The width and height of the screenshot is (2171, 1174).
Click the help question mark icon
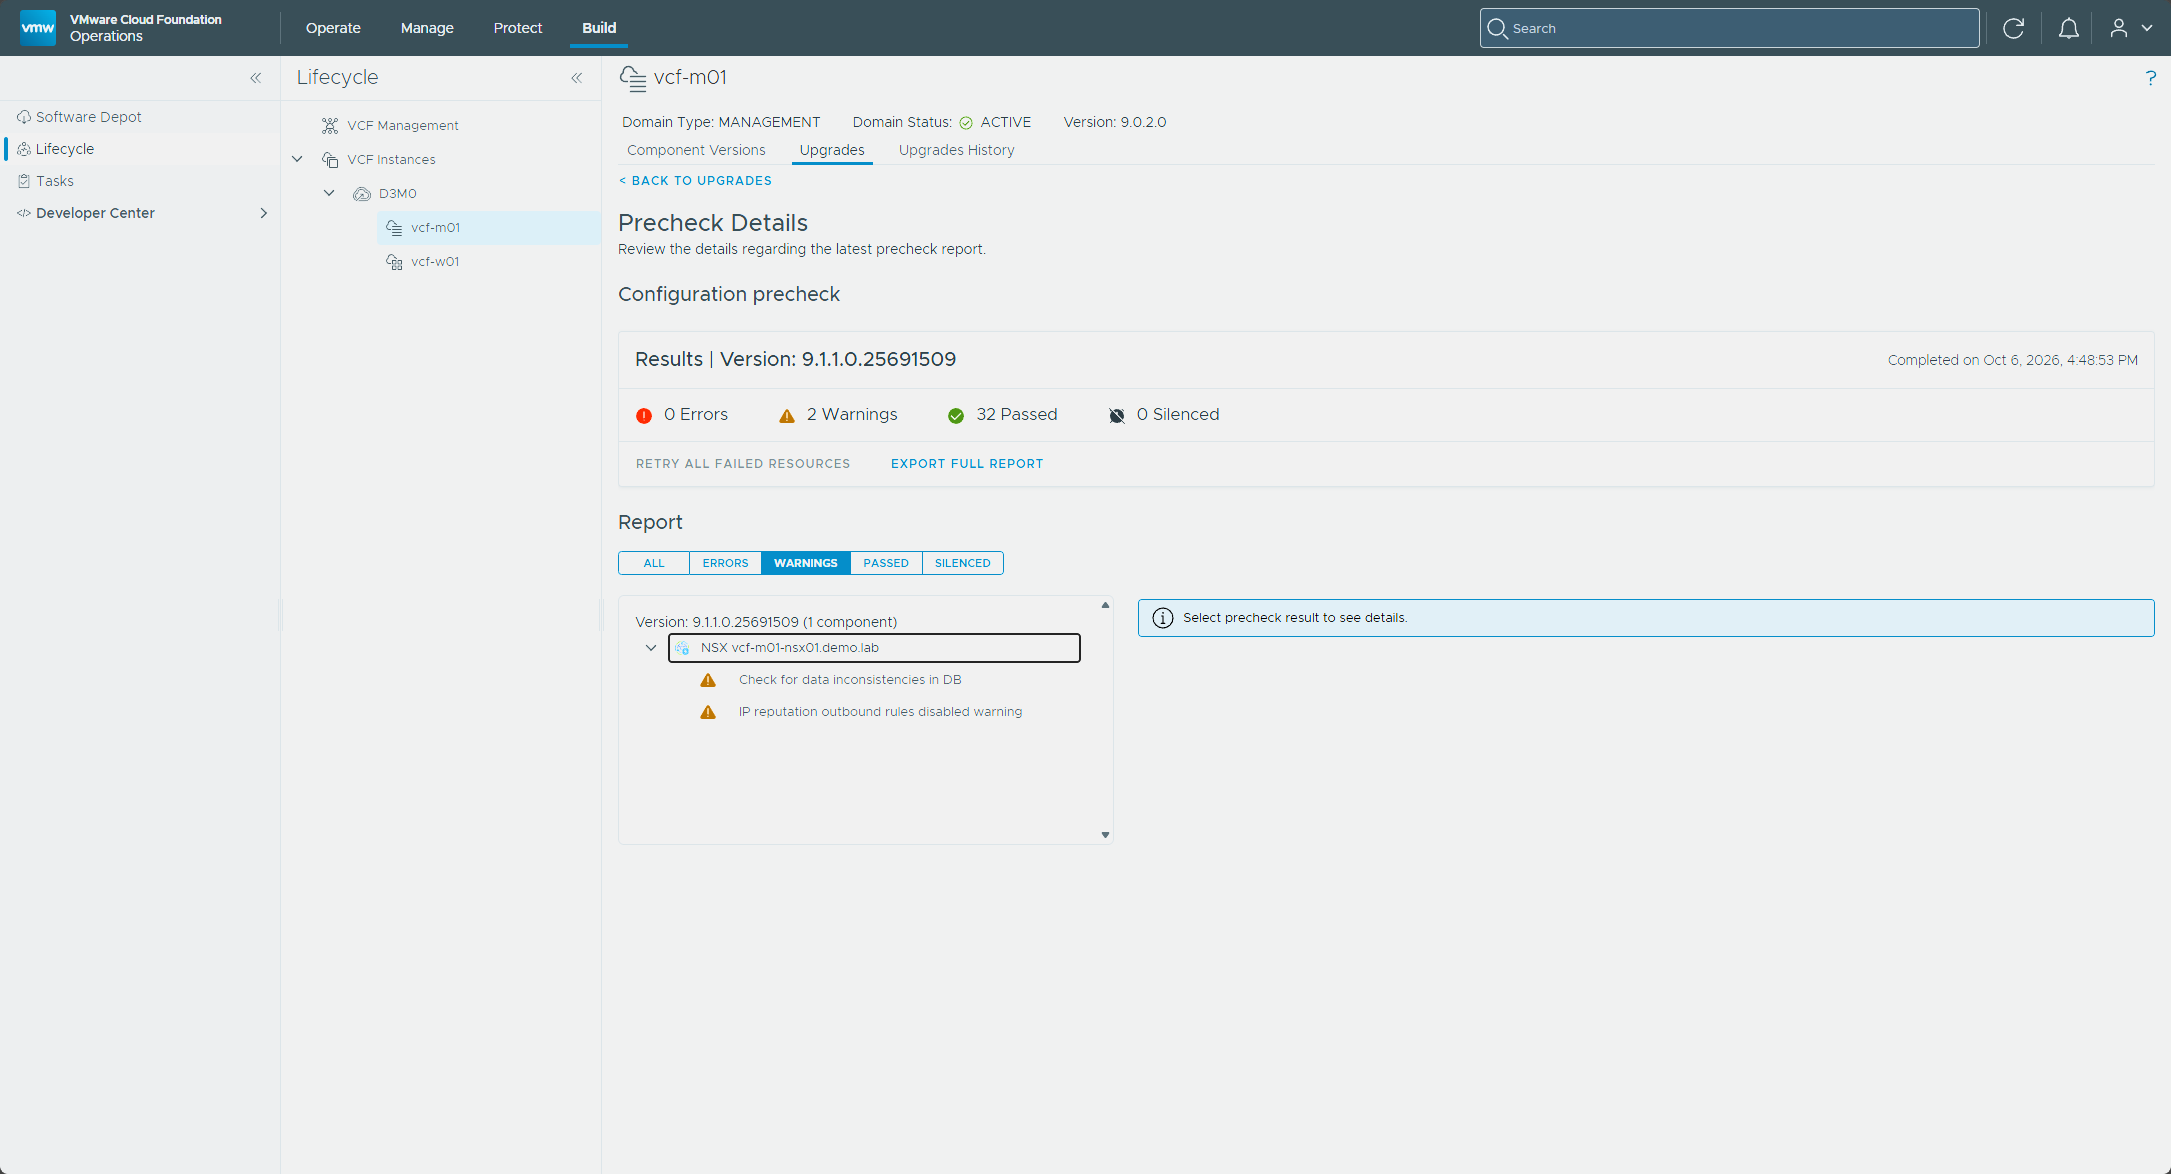[2150, 78]
